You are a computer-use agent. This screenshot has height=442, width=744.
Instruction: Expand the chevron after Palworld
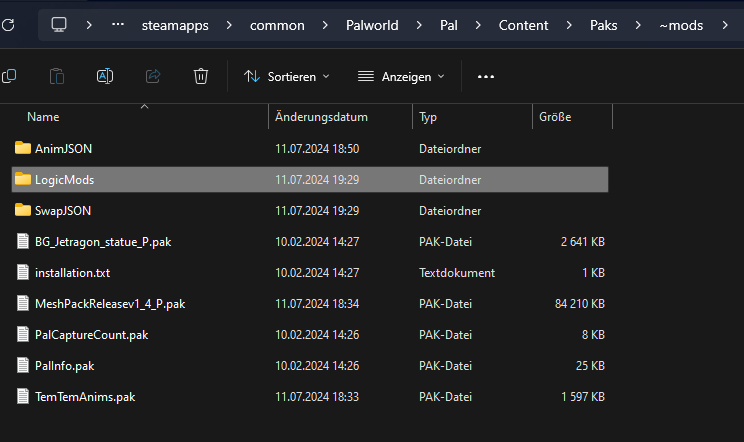click(419, 25)
